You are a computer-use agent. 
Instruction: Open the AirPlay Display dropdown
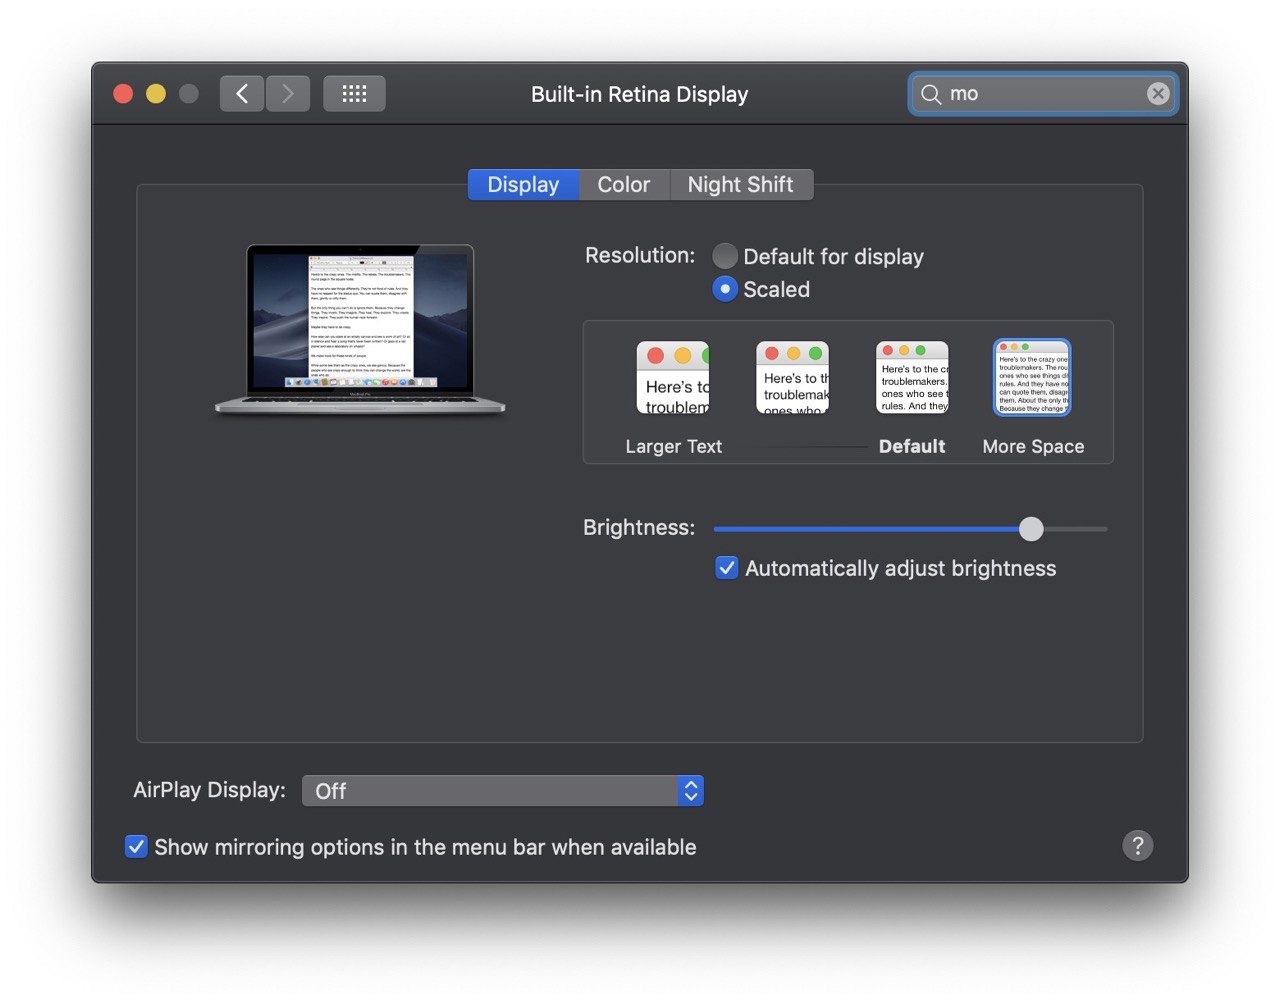pos(503,791)
